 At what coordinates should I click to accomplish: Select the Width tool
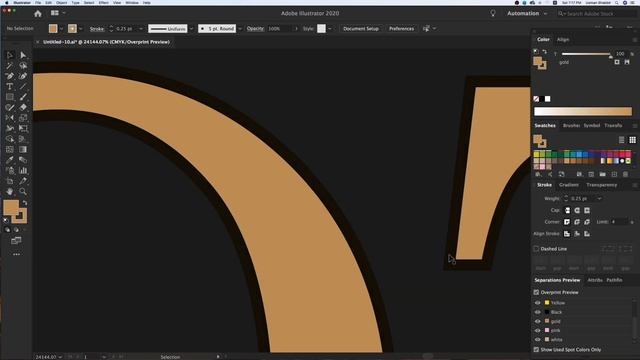[10, 129]
